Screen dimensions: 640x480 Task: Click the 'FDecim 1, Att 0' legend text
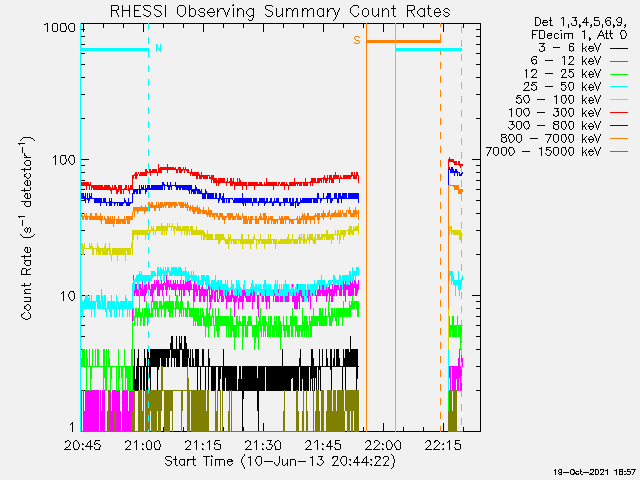point(579,35)
